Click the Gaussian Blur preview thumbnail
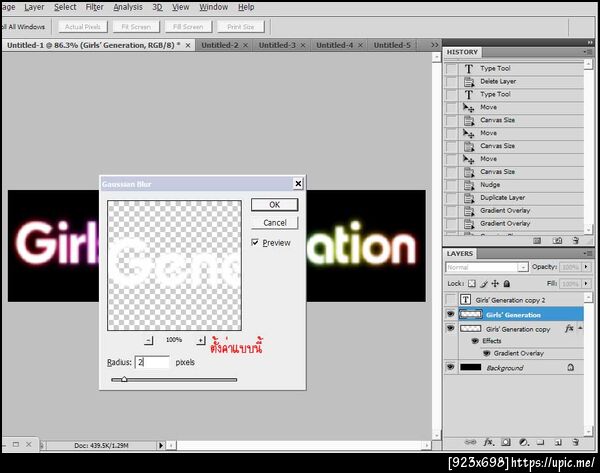This screenshot has width=600, height=473. coord(174,265)
